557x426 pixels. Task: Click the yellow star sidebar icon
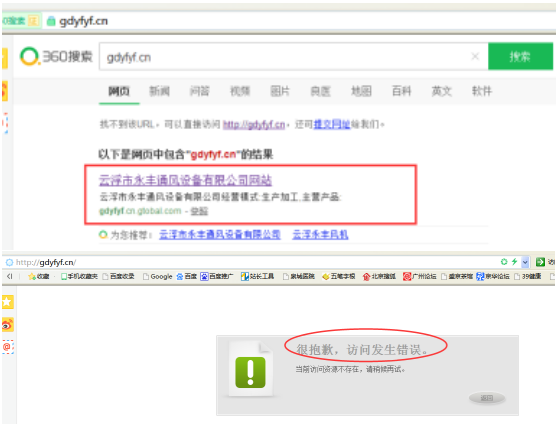(x=8, y=302)
